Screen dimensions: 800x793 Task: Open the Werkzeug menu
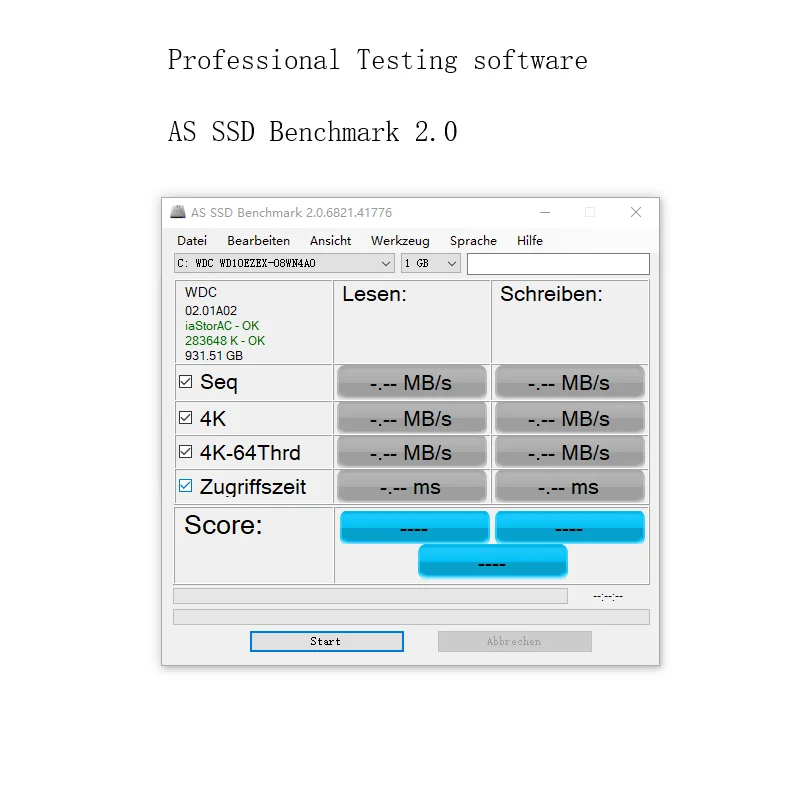coord(401,241)
